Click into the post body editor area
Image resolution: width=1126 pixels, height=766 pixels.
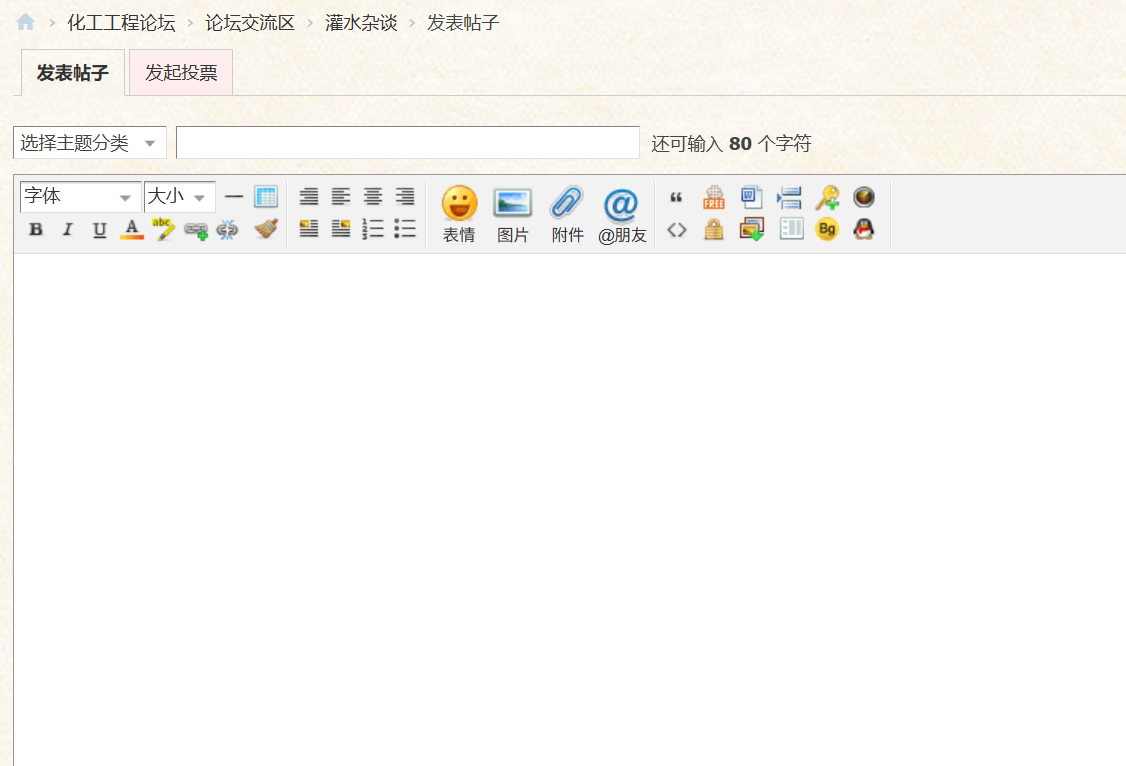569,510
